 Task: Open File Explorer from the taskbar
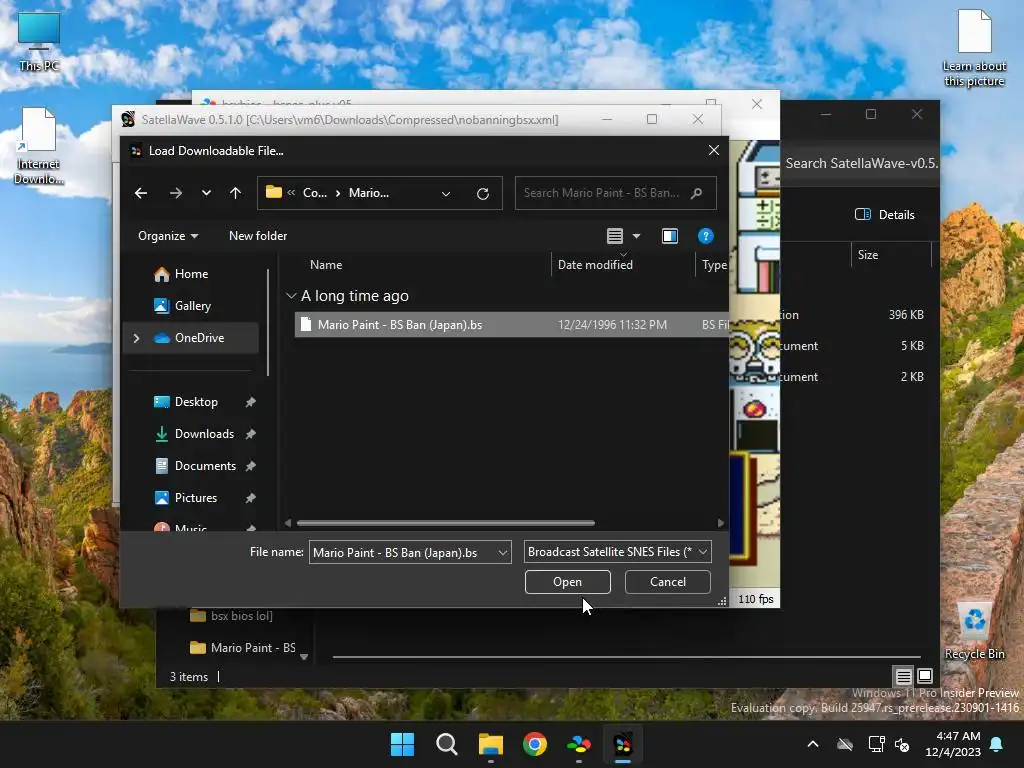490,744
